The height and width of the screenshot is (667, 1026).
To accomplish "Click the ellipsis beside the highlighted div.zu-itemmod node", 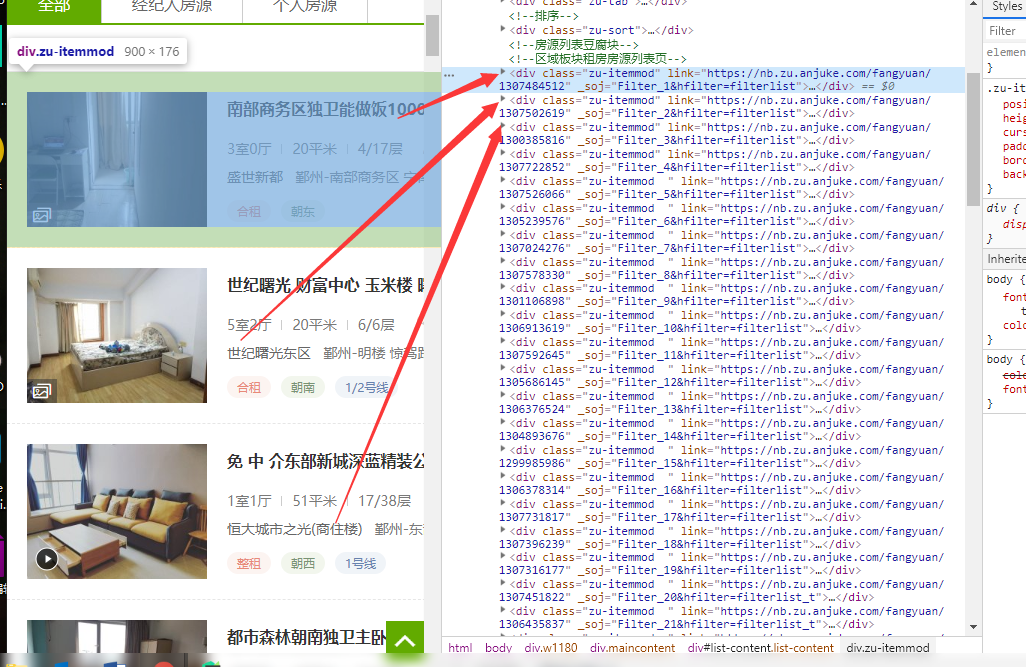I will point(448,74).
